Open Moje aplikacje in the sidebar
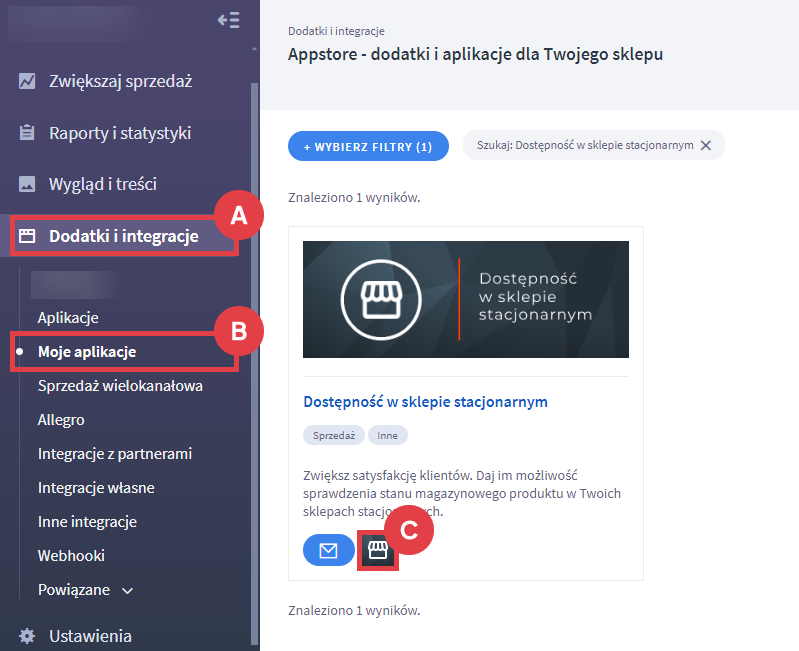Image resolution: width=799 pixels, height=651 pixels. pyautogui.click(x=86, y=352)
